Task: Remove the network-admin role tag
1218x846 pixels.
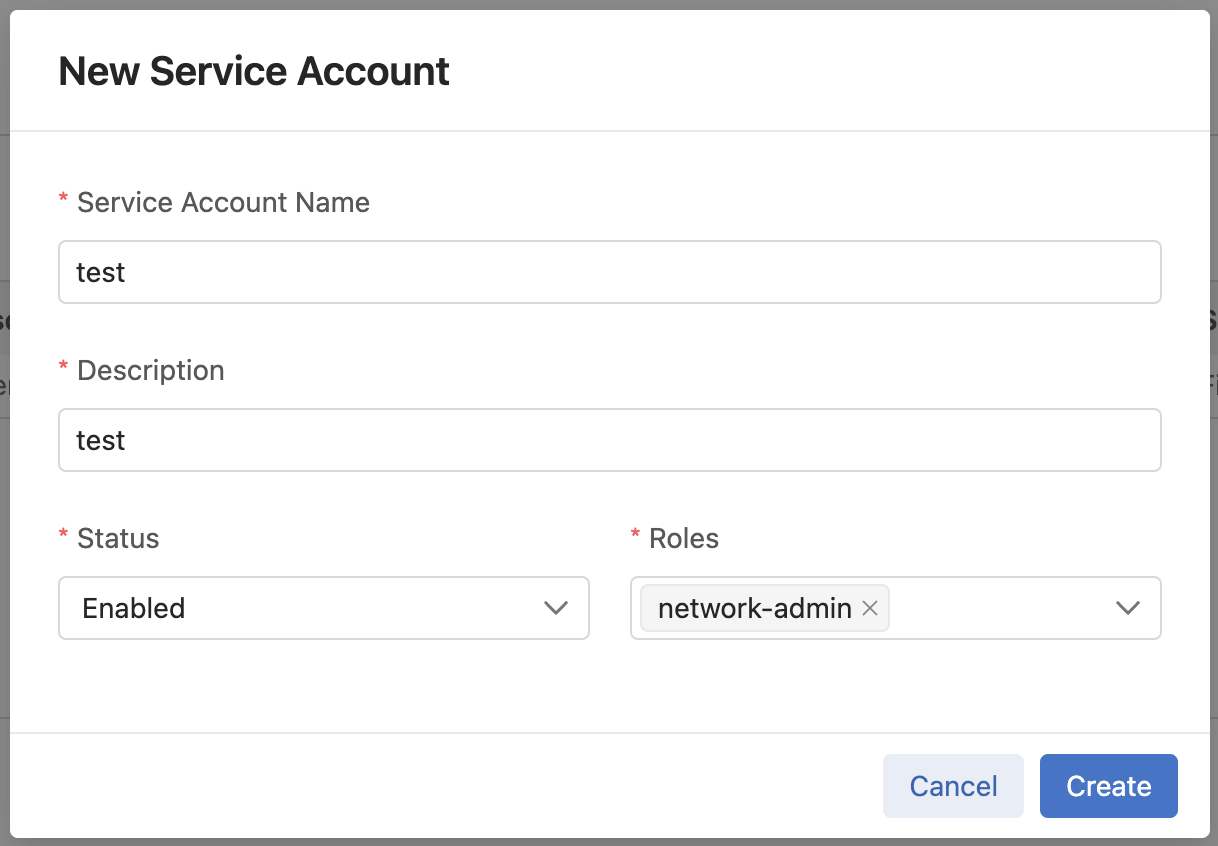Action: (x=870, y=608)
